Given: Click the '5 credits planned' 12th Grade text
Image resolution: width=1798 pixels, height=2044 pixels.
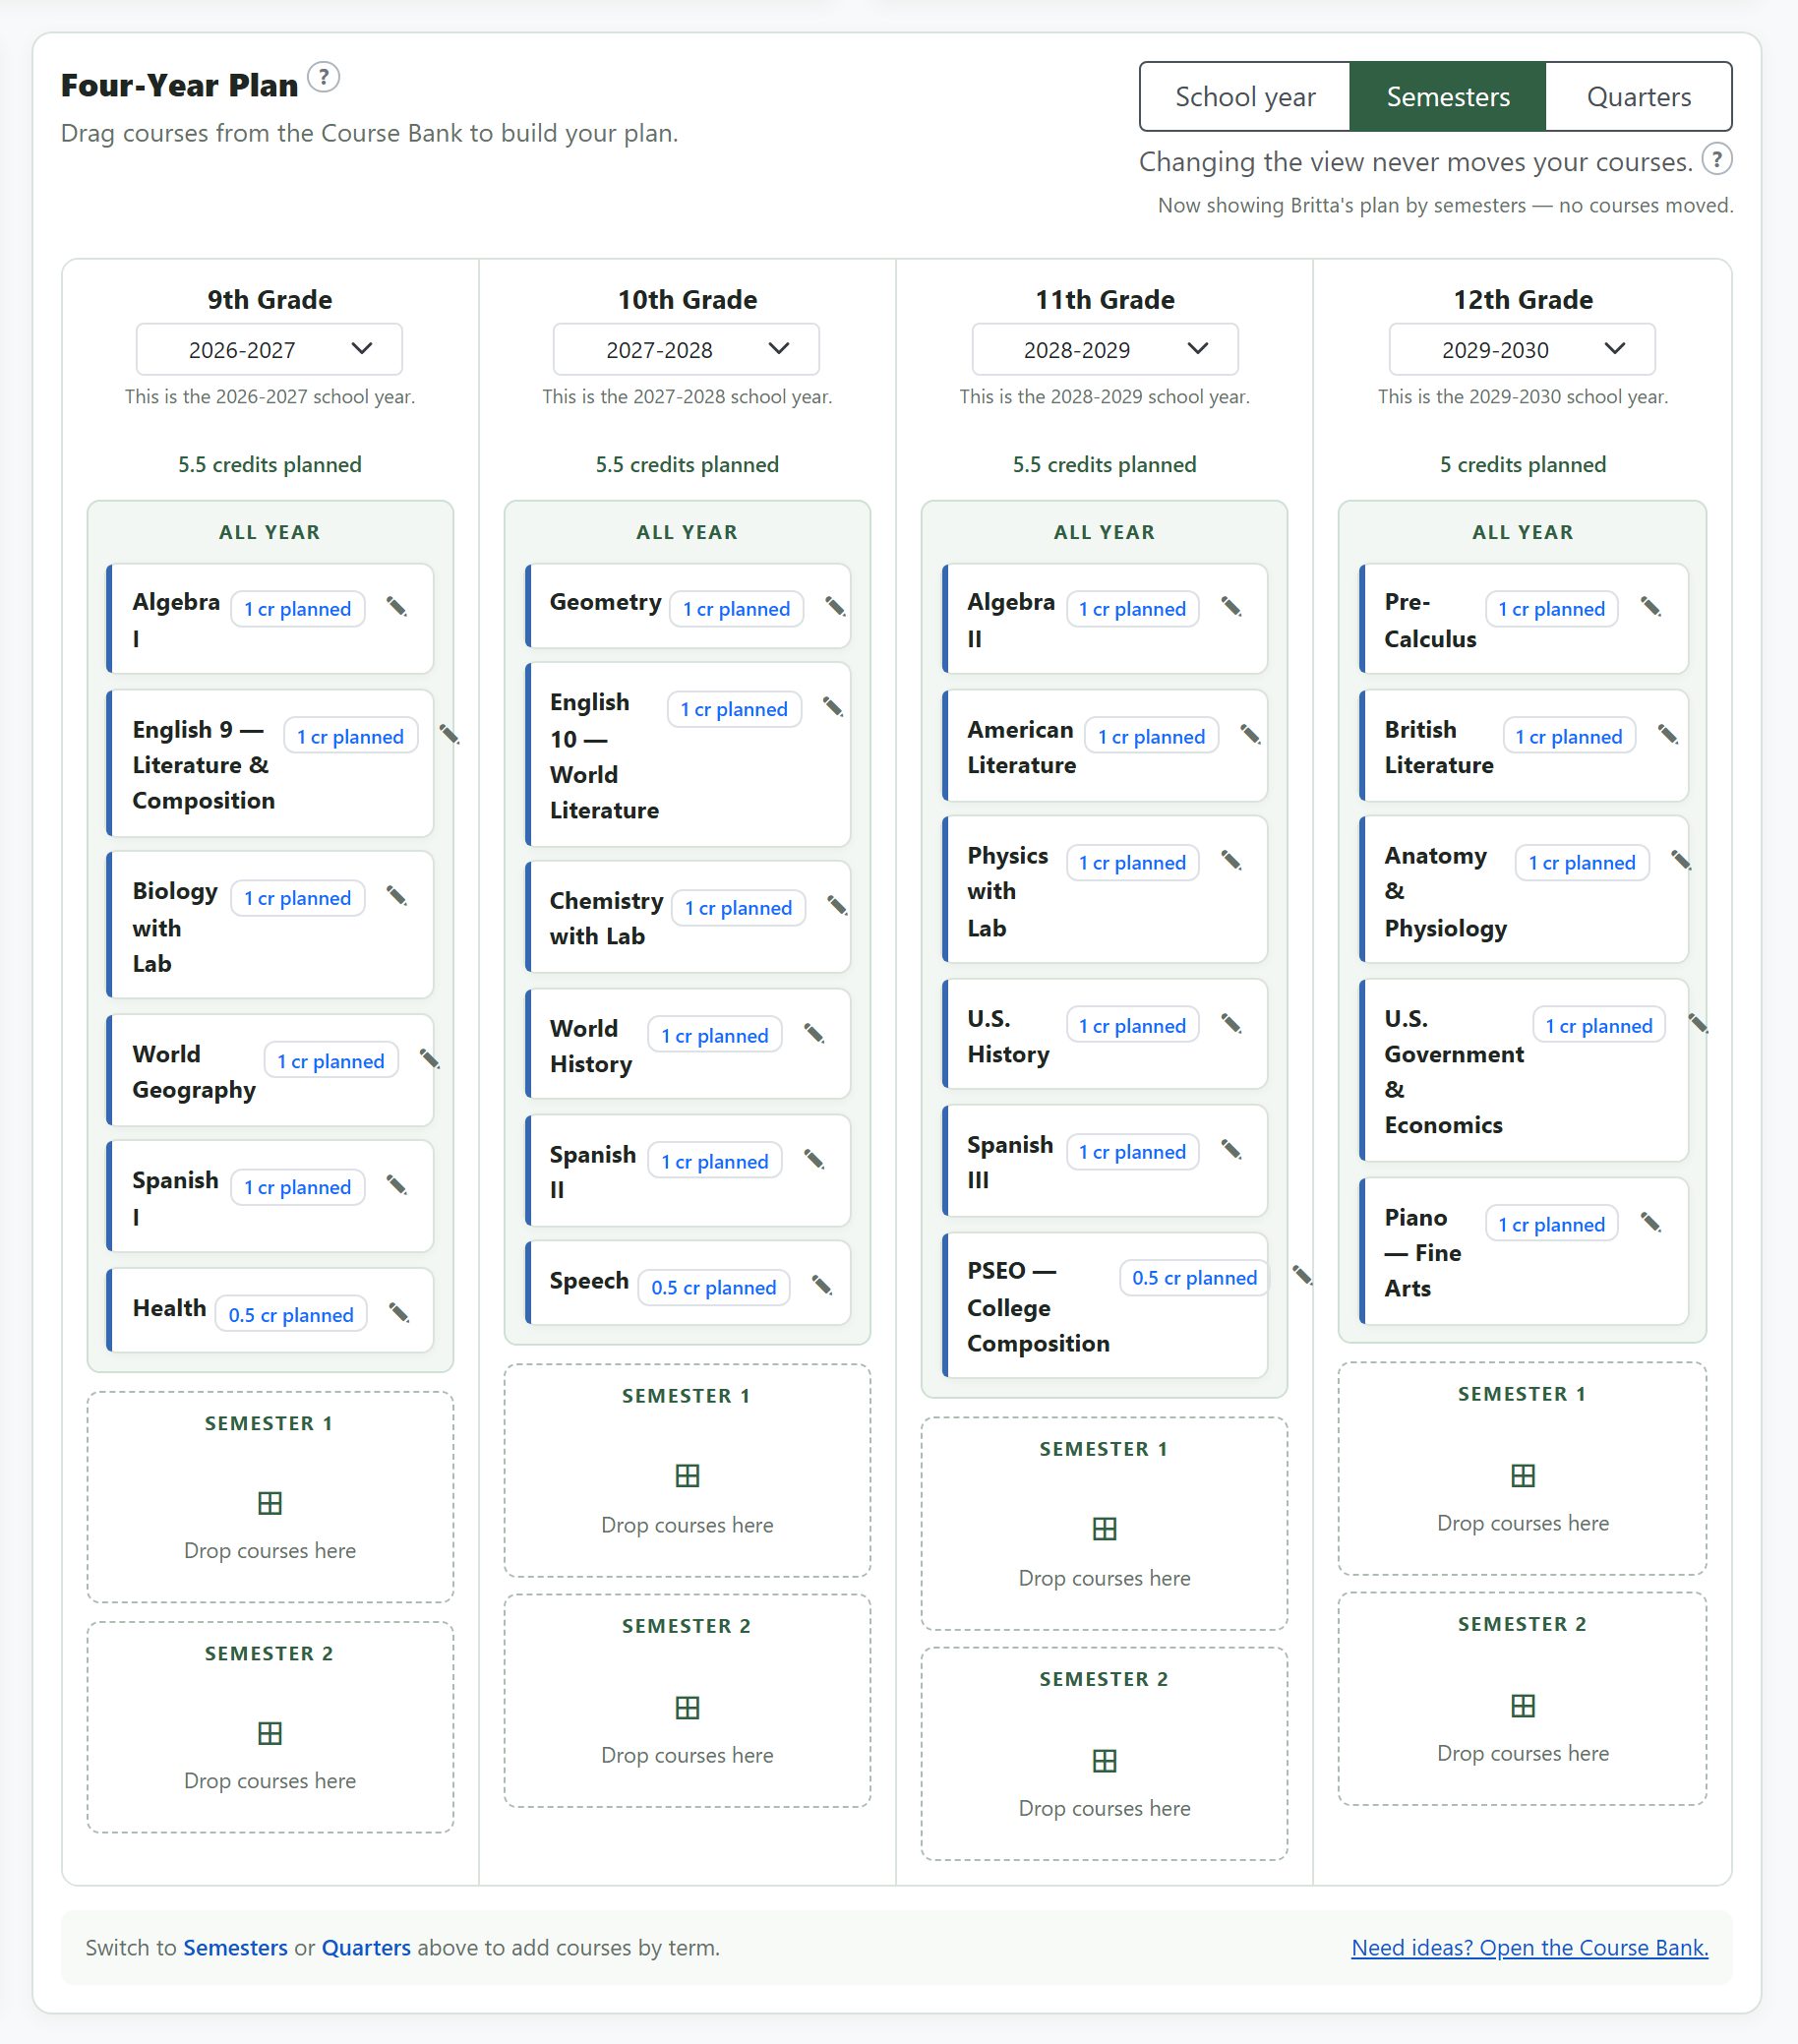Looking at the screenshot, I should point(1522,464).
